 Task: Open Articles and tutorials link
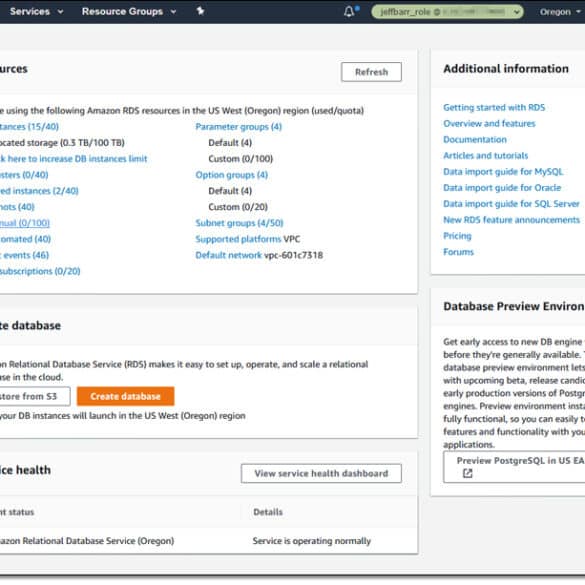click(485, 156)
